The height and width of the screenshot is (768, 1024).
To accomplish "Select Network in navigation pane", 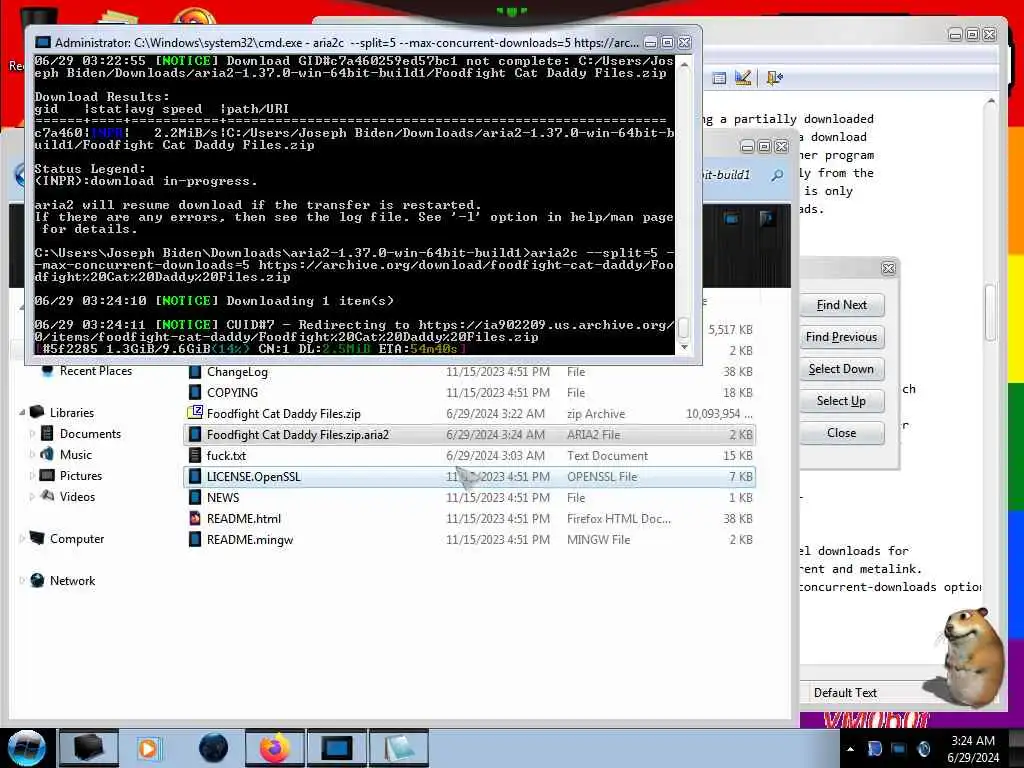I will (x=72, y=581).
